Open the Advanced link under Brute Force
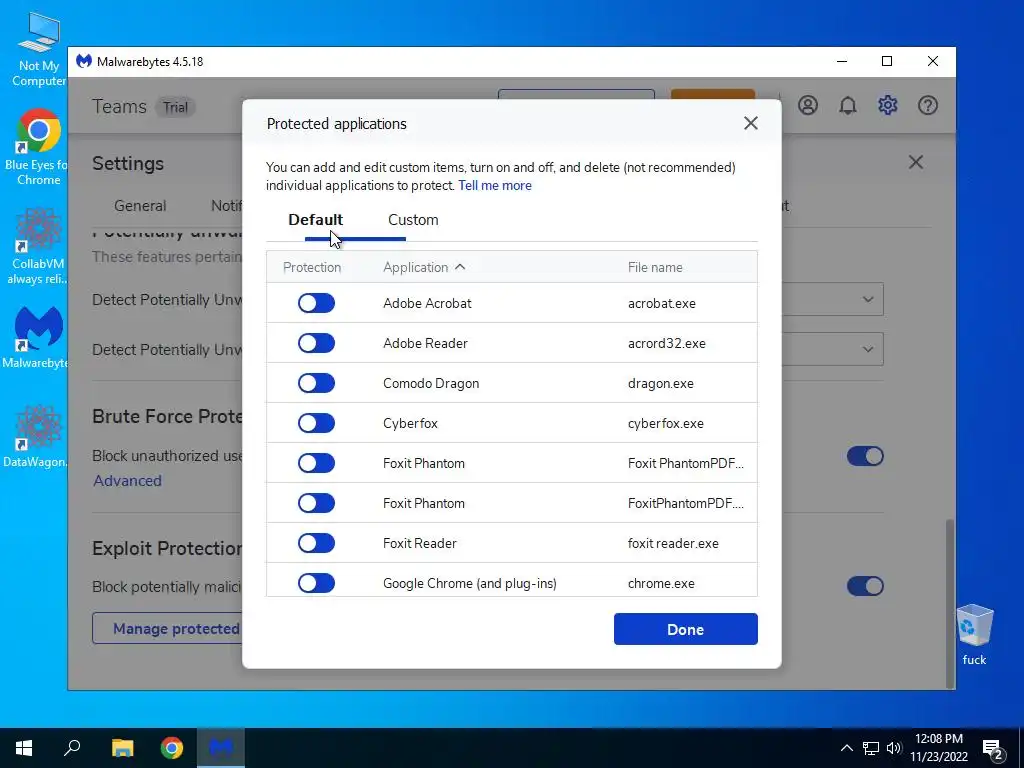The height and width of the screenshot is (768, 1024). 127,481
